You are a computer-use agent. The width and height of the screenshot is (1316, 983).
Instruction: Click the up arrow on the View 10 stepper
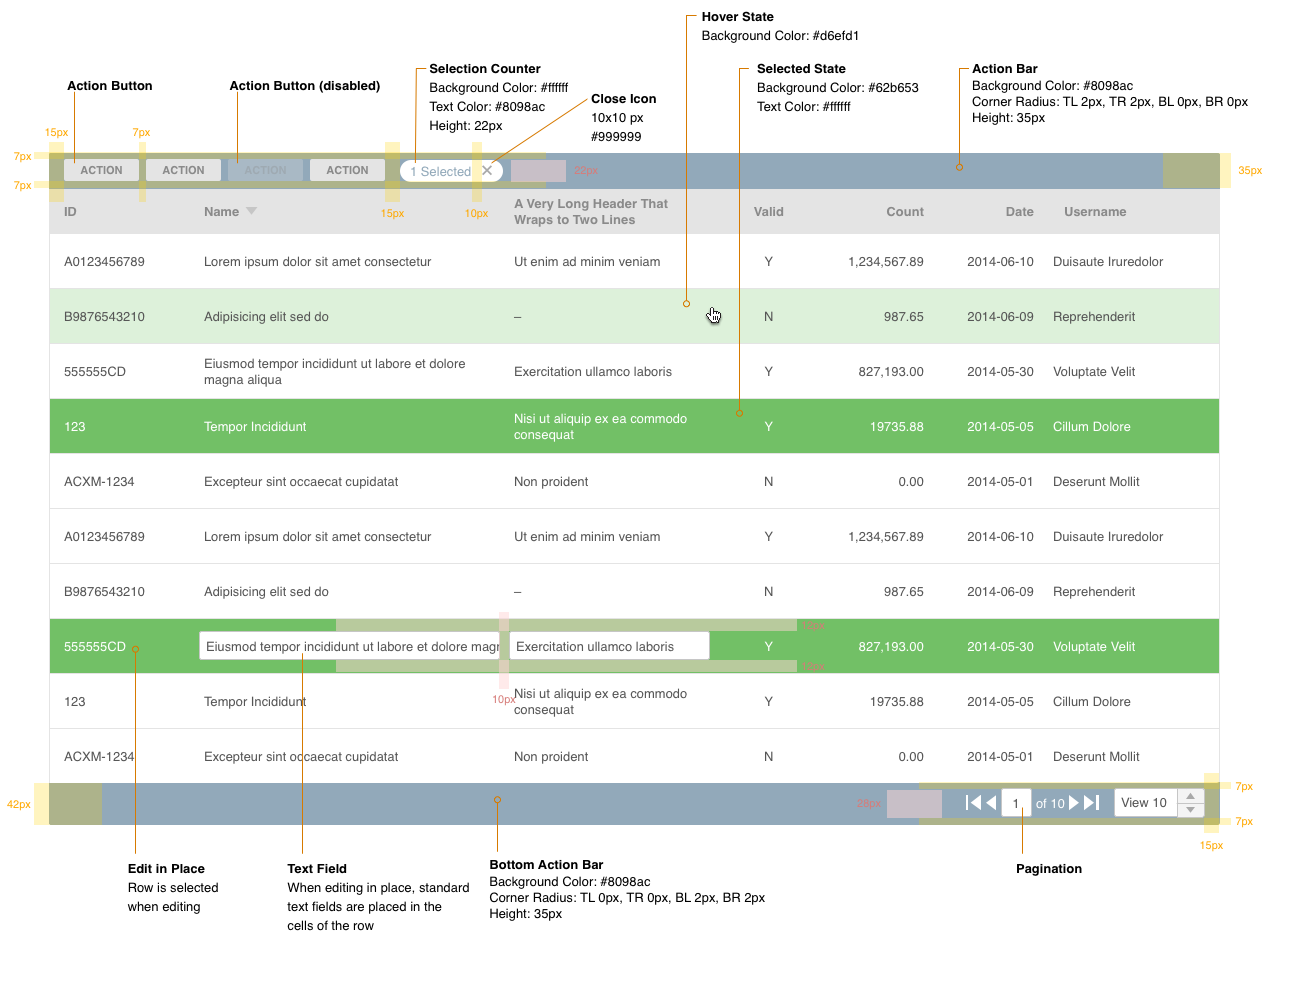(1190, 796)
